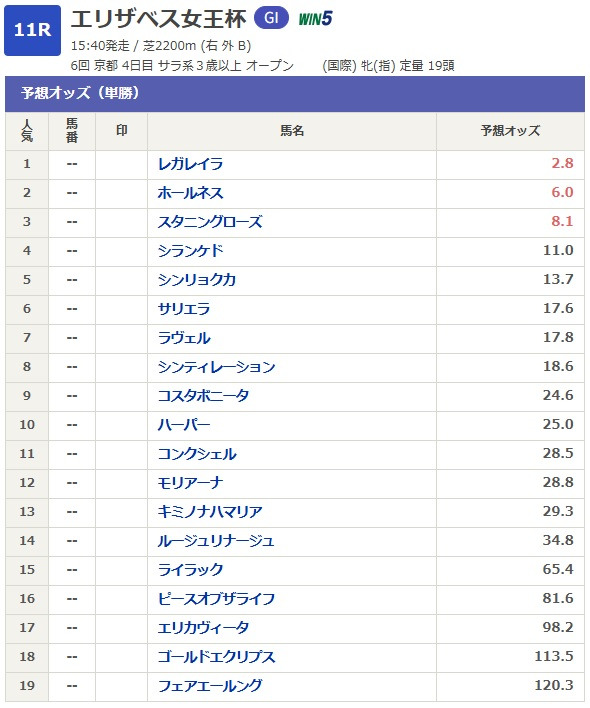Click the 人気 column header
The width and height of the screenshot is (590, 708).
[27, 131]
